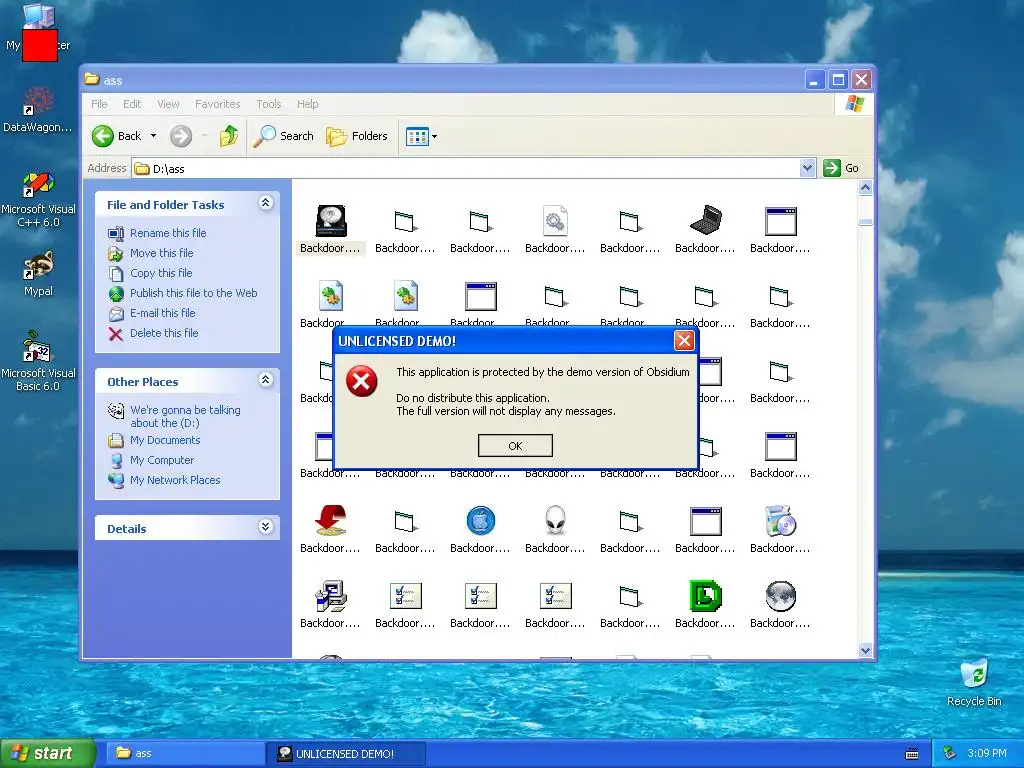Open Microsoft Visual C++ 6.0 desktop shortcut
Image resolution: width=1024 pixels, height=768 pixels.
[x=38, y=199]
